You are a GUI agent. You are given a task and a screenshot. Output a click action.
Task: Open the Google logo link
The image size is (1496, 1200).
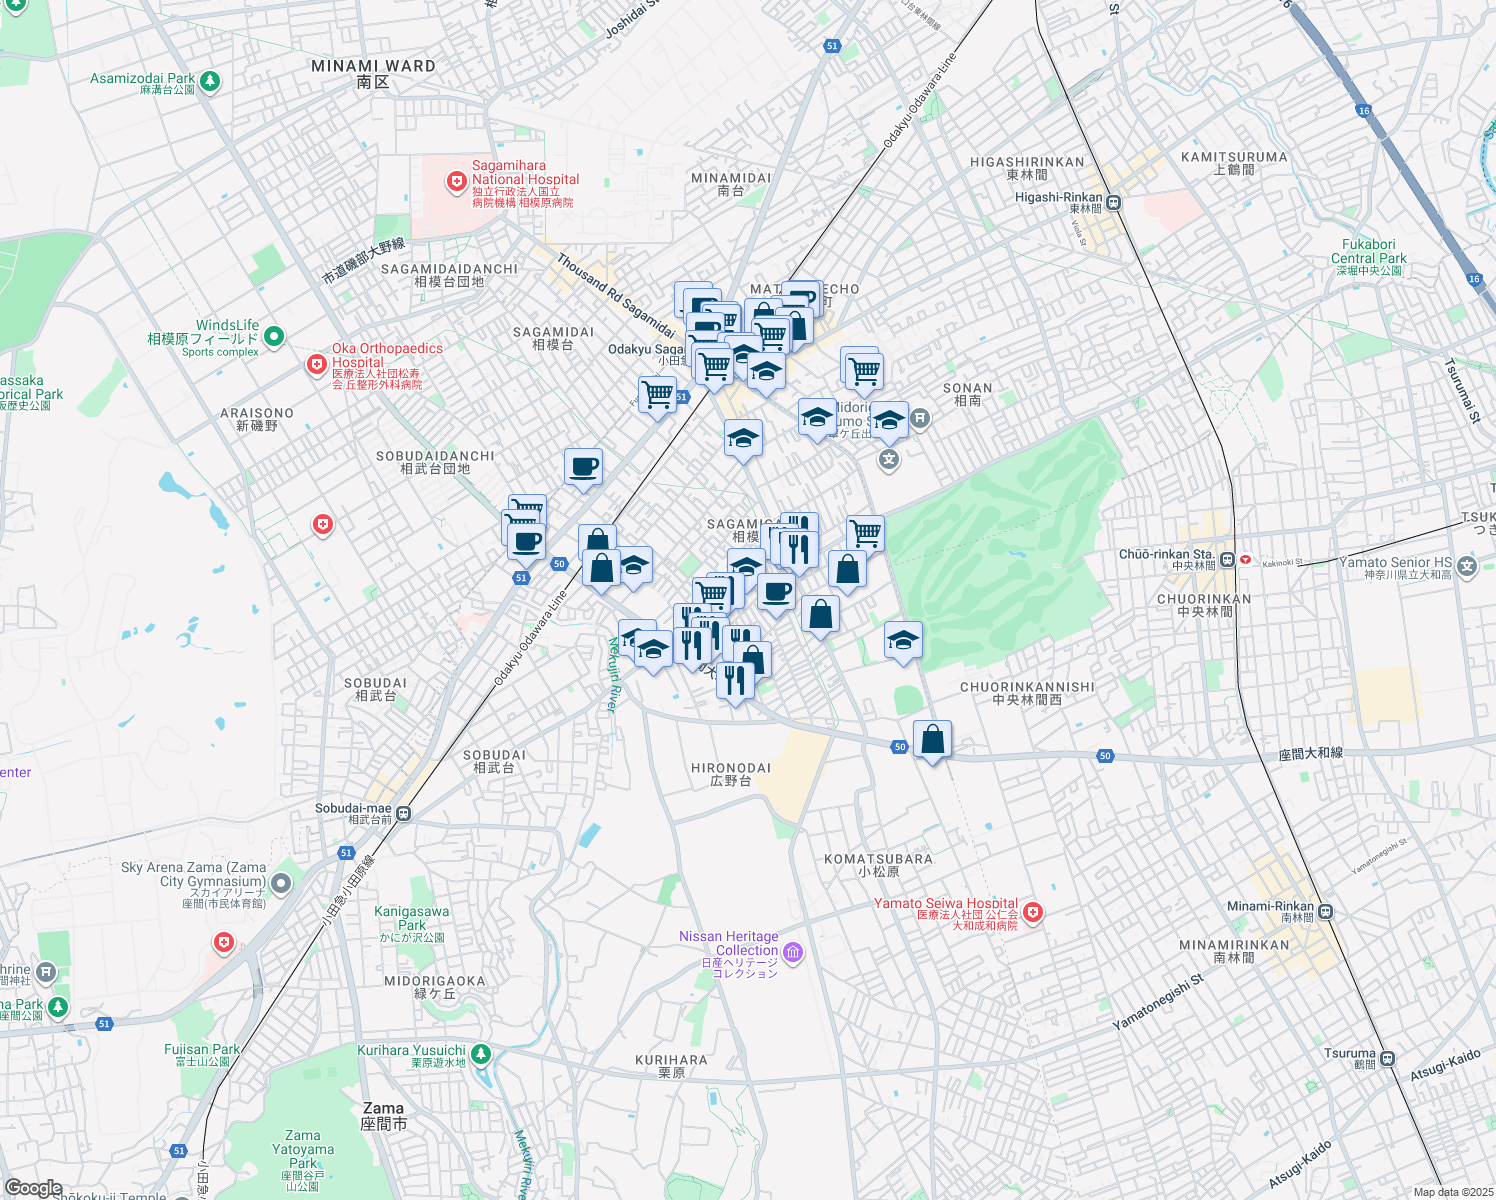pyautogui.click(x=33, y=1188)
